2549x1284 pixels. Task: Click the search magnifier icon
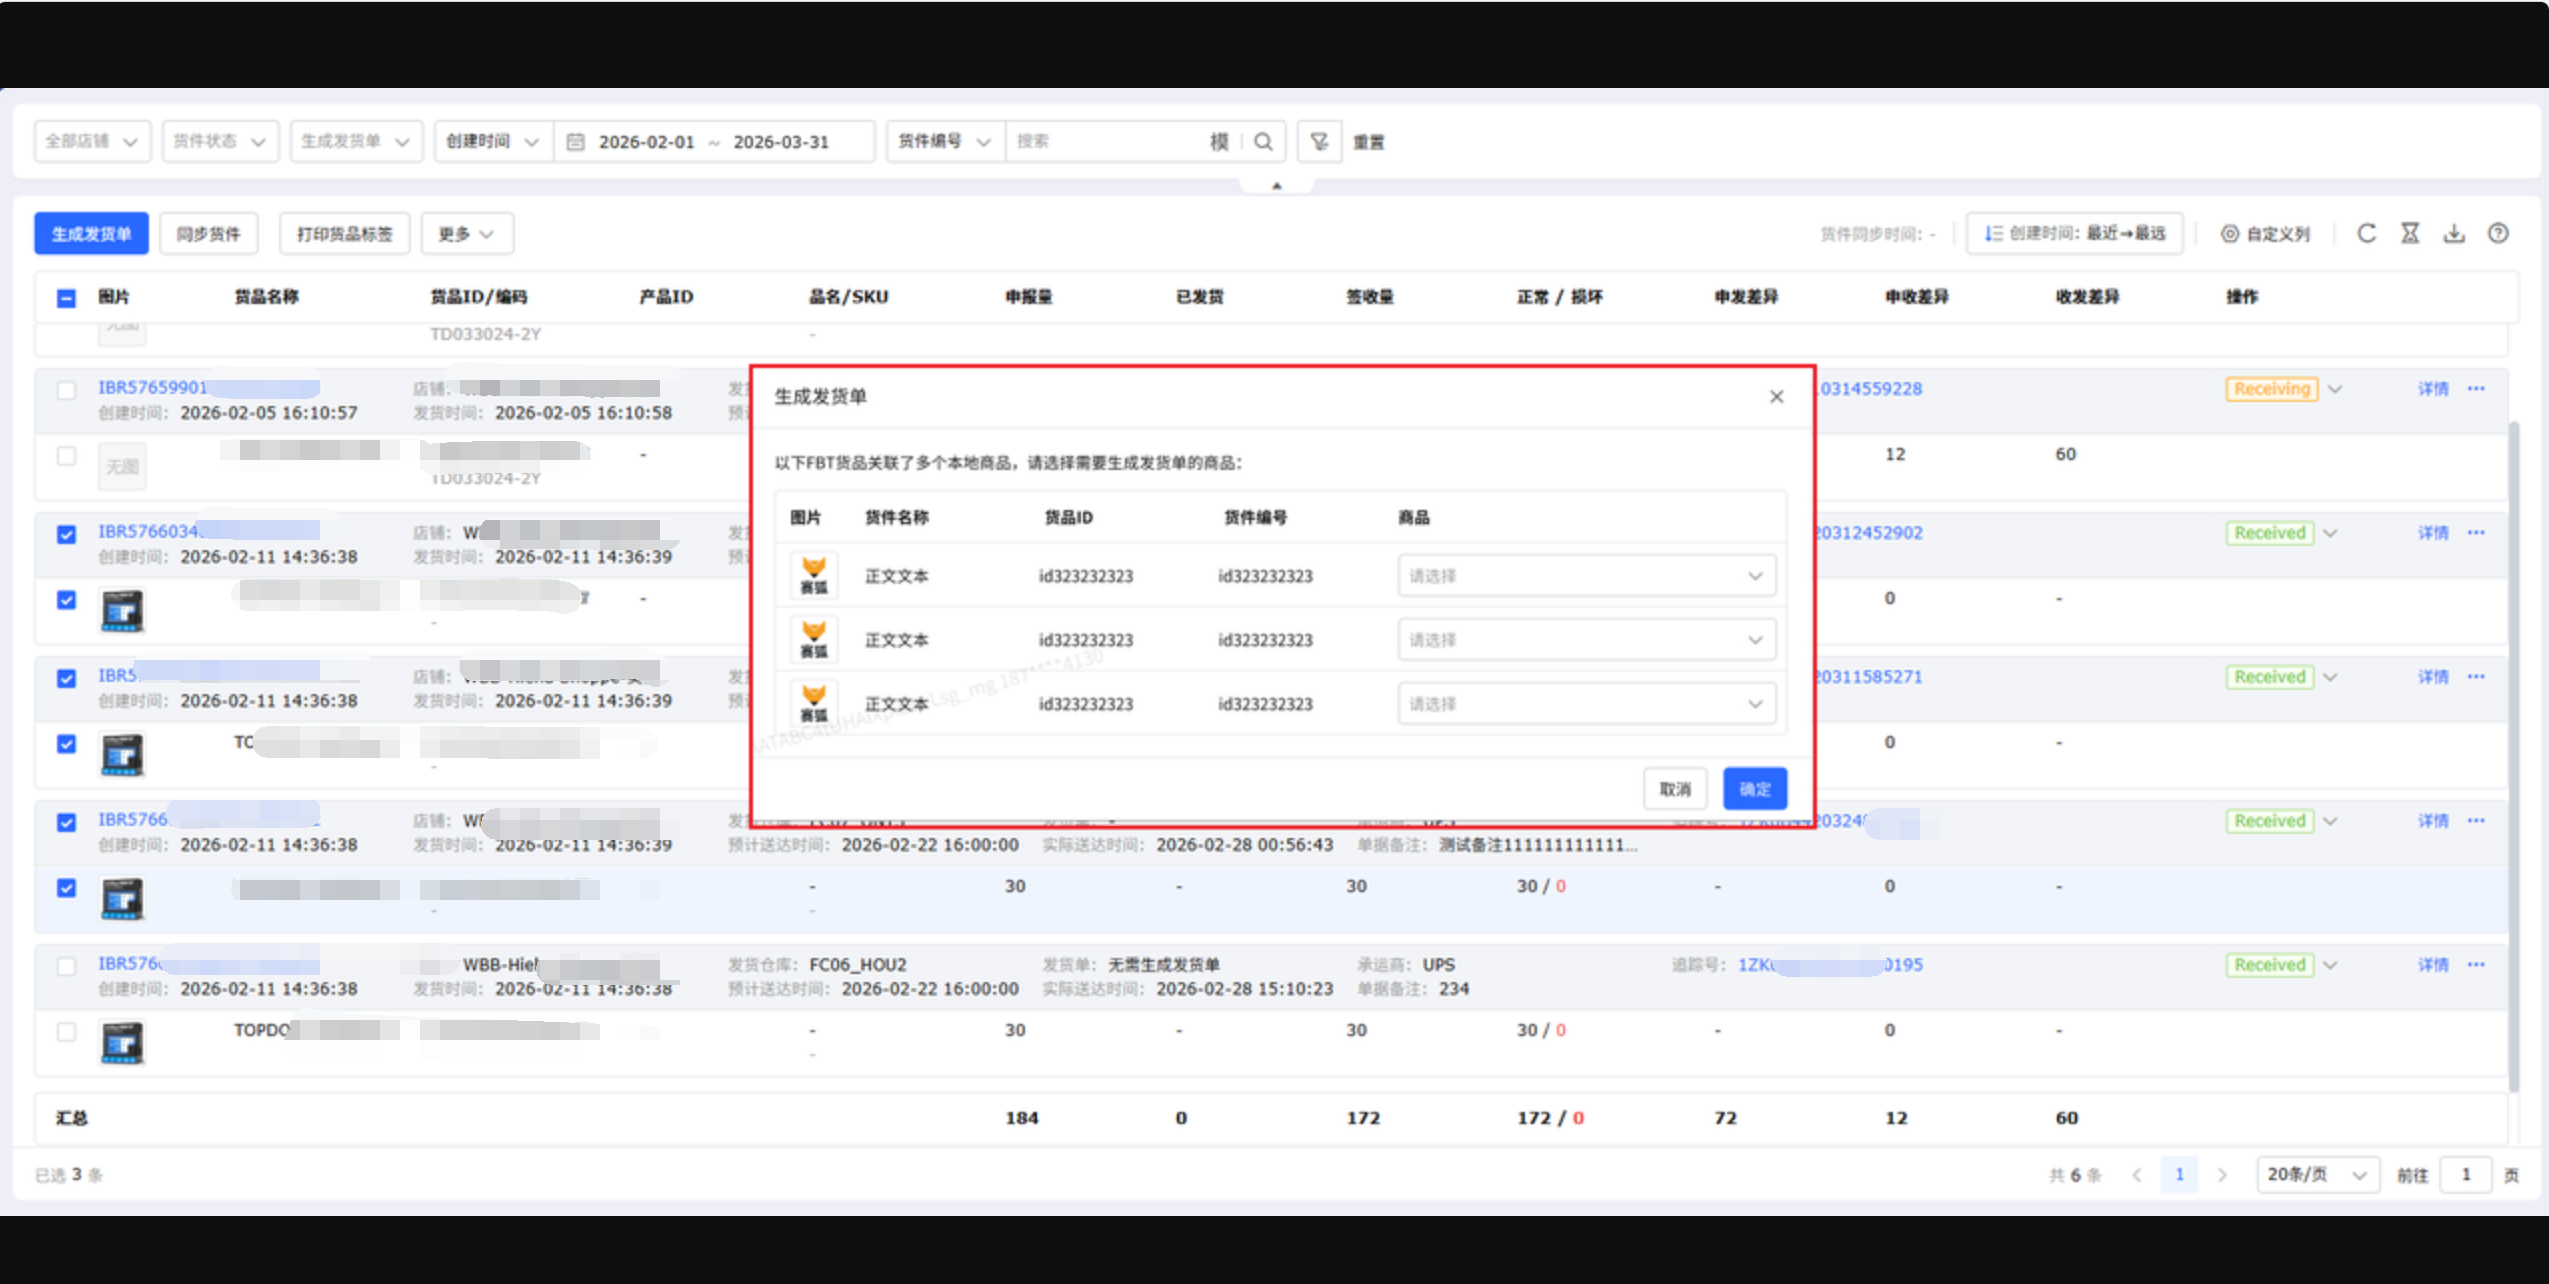pos(1263,142)
